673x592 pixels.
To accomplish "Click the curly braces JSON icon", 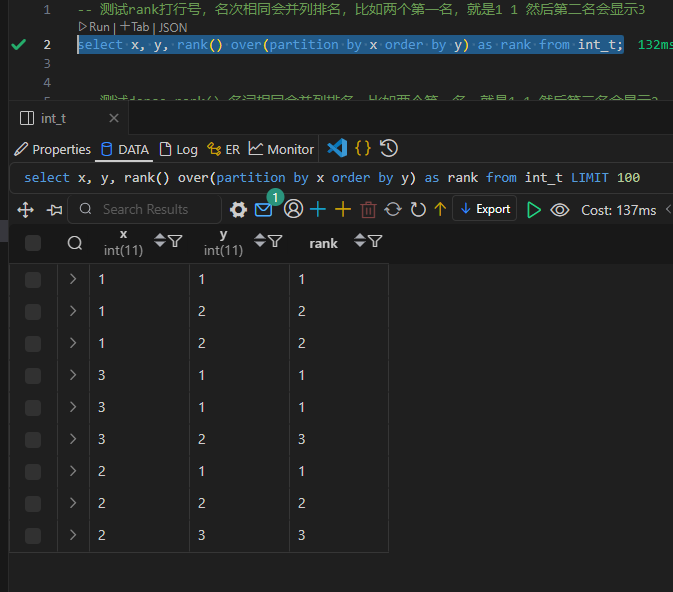I will (363, 149).
